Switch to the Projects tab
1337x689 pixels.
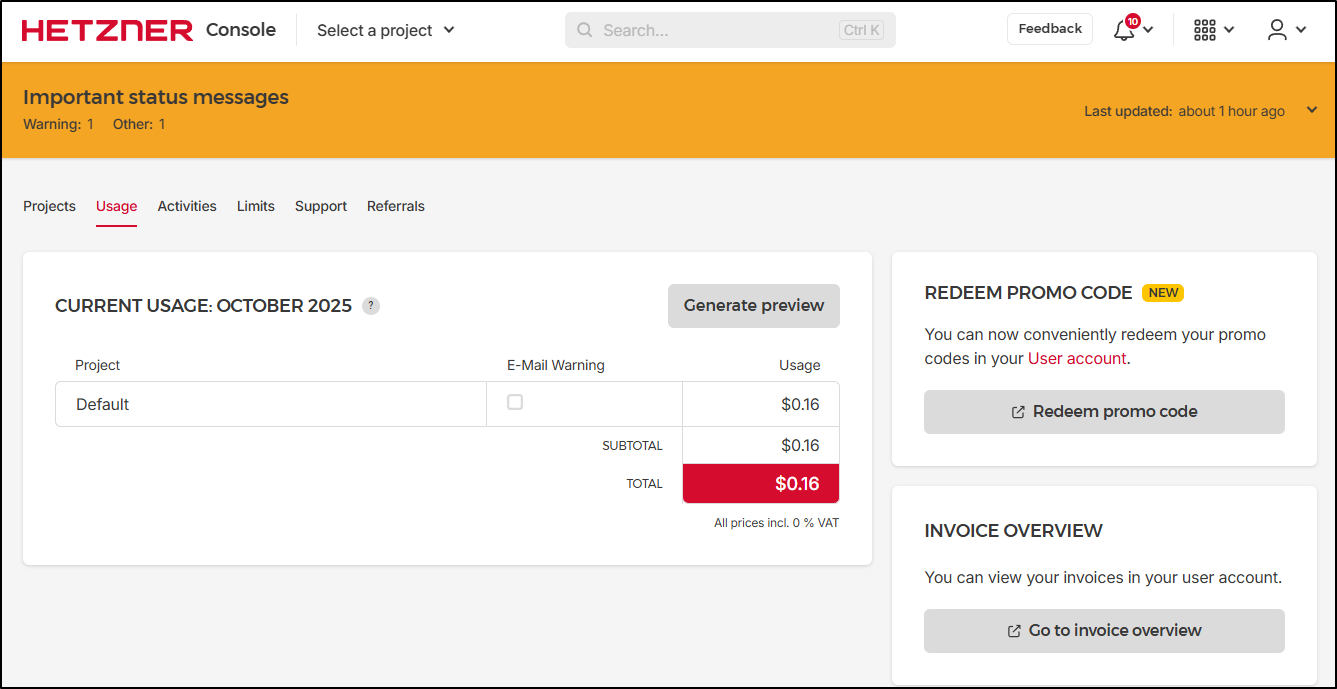pyautogui.click(x=49, y=206)
